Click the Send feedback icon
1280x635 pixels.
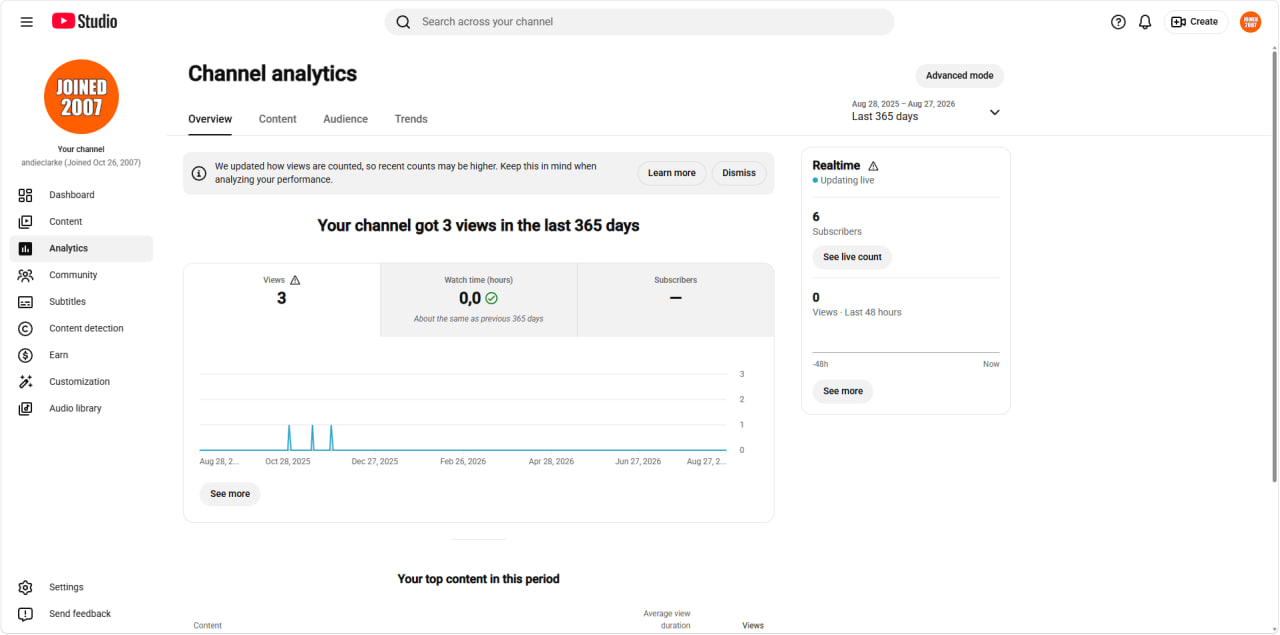(x=26, y=614)
